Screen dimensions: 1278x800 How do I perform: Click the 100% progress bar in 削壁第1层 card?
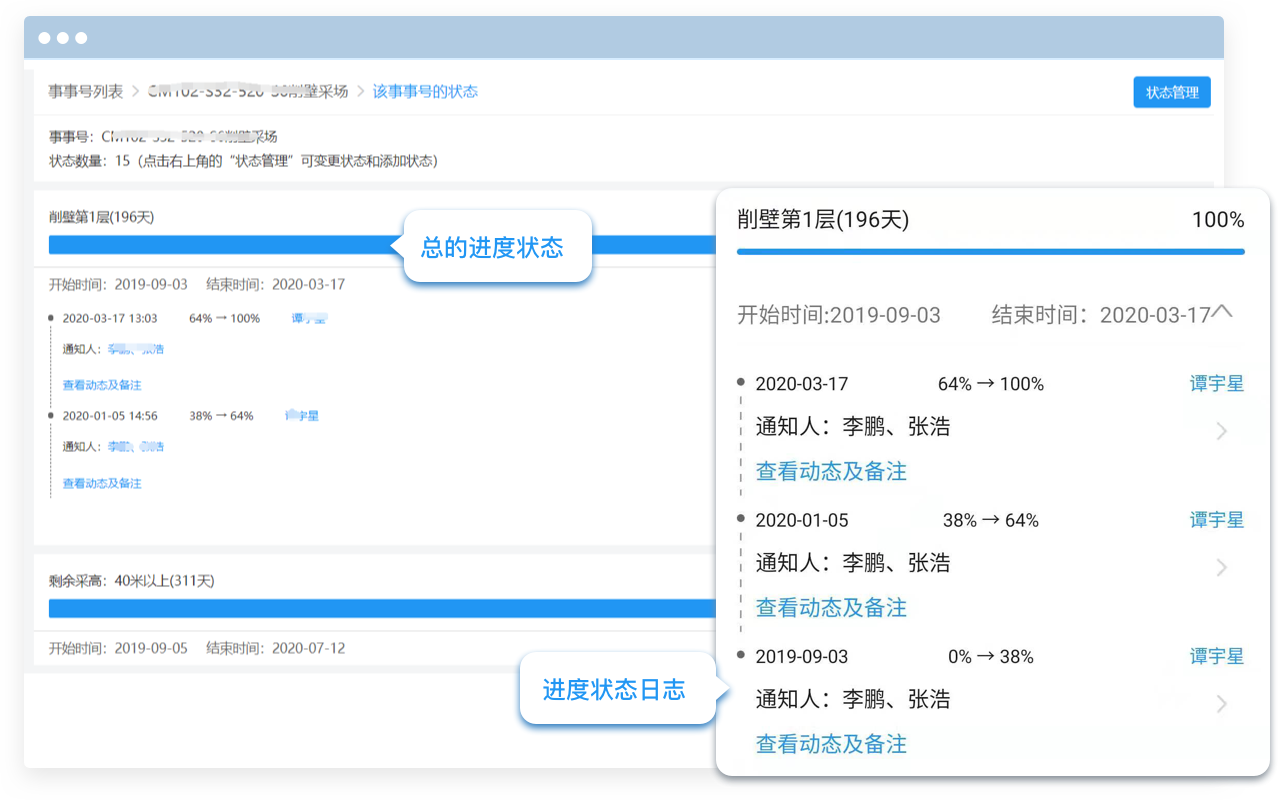click(x=990, y=252)
